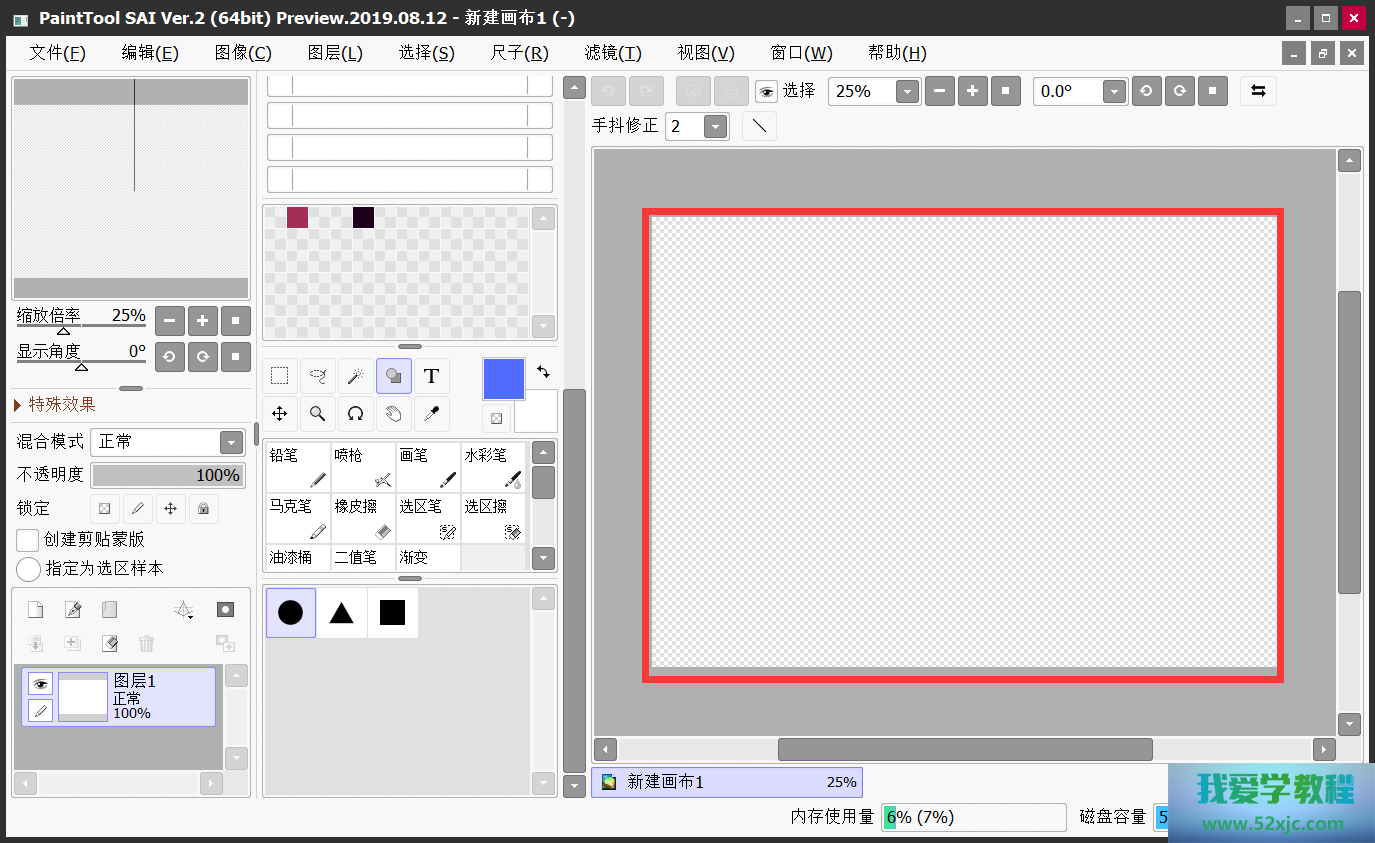Click the swap foreground/background colors arrow
The image size is (1375, 843).
coord(543,371)
